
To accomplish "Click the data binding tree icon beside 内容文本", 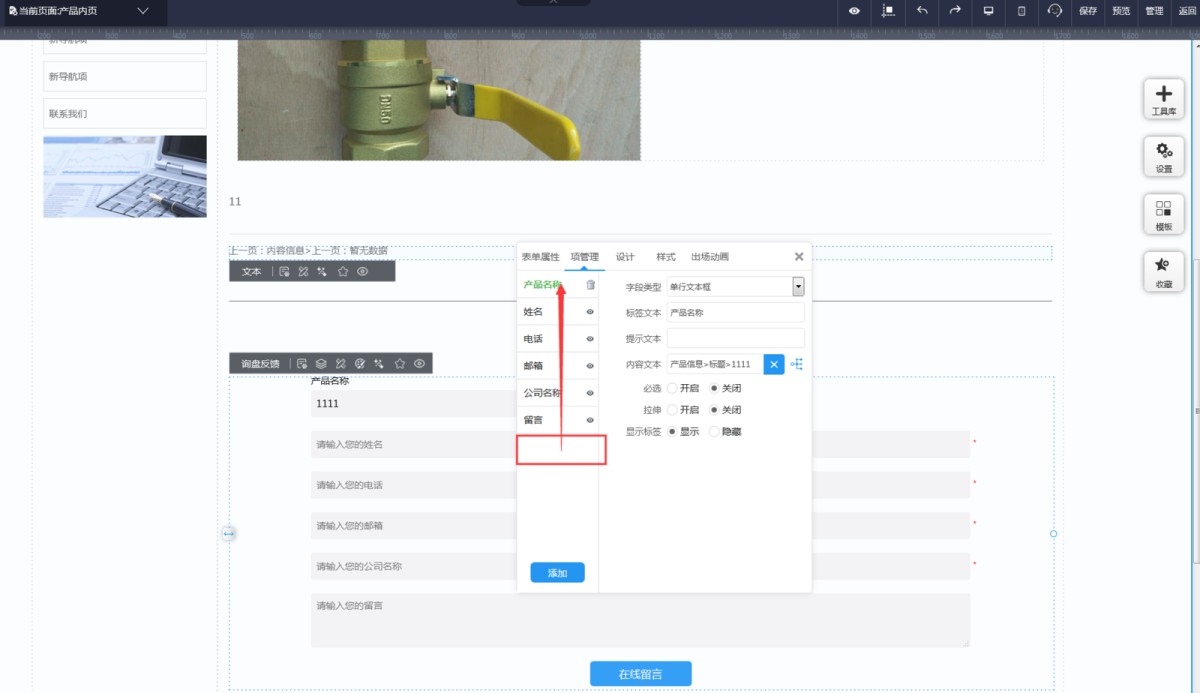I will (797, 364).
